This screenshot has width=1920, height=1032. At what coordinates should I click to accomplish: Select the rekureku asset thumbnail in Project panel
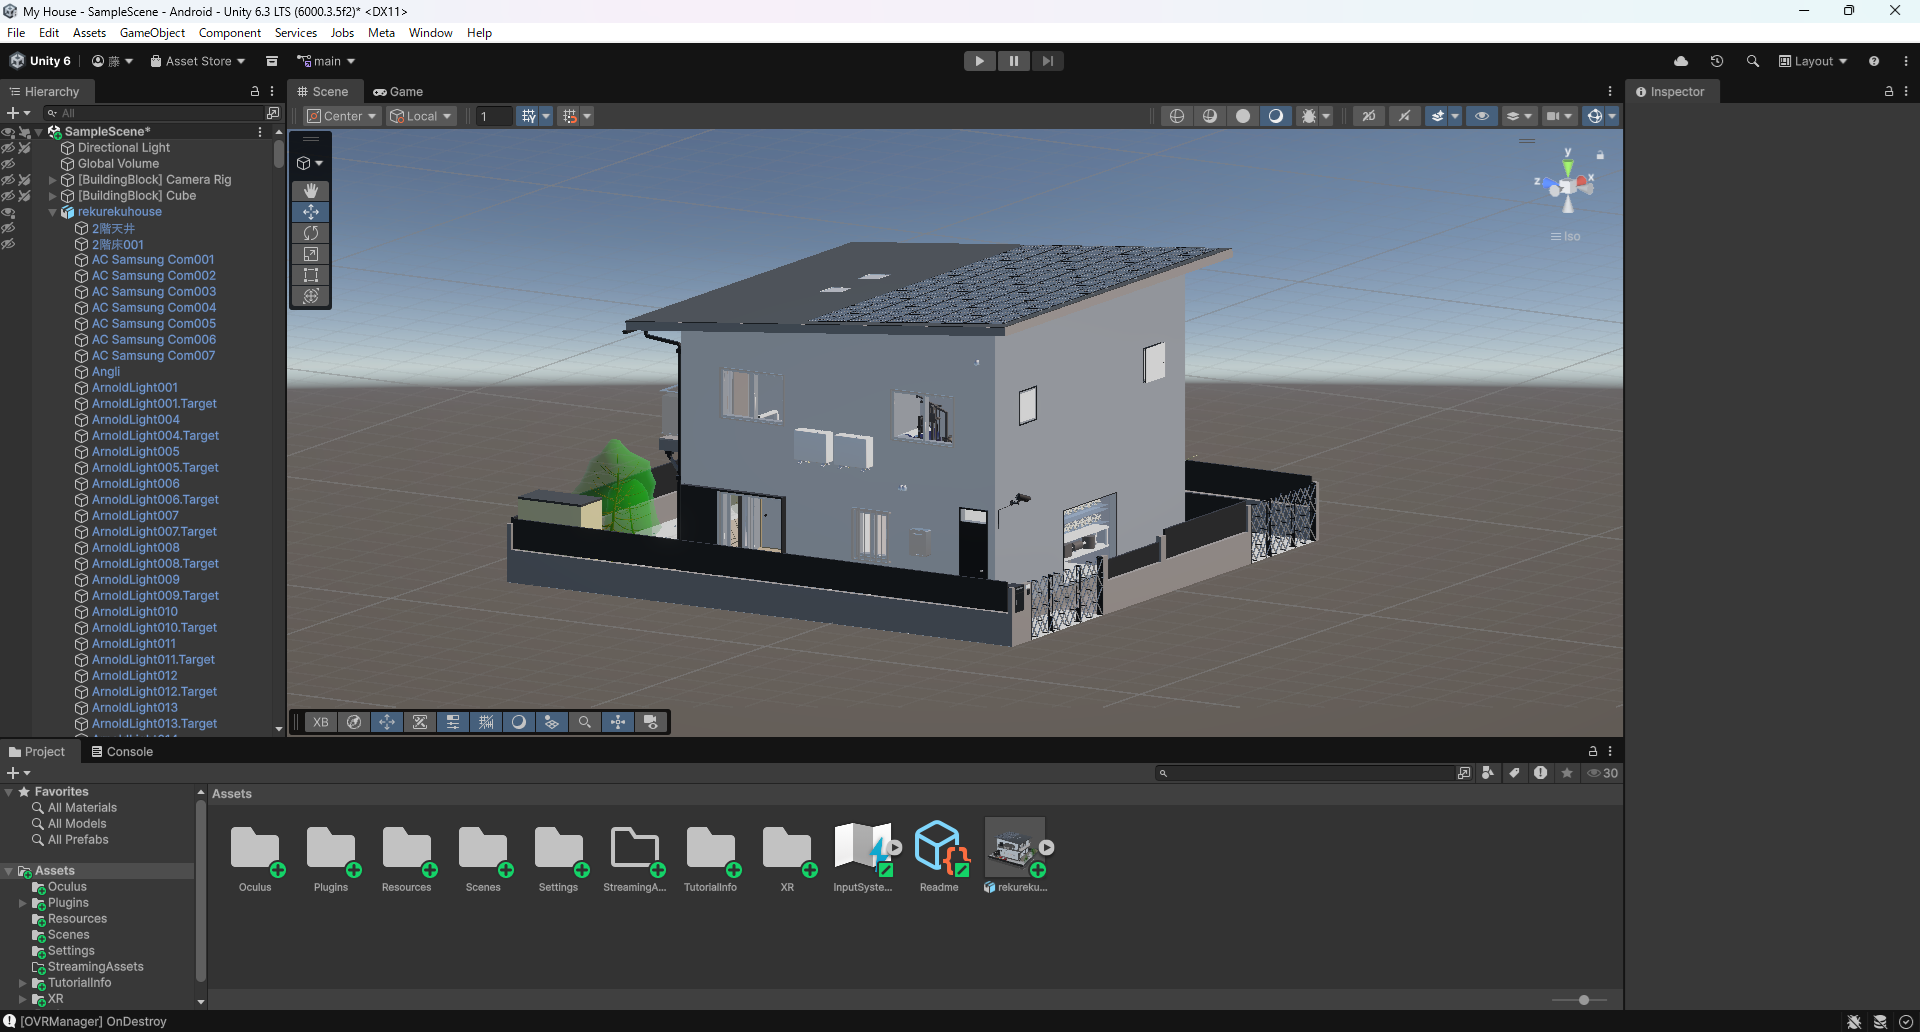1014,848
